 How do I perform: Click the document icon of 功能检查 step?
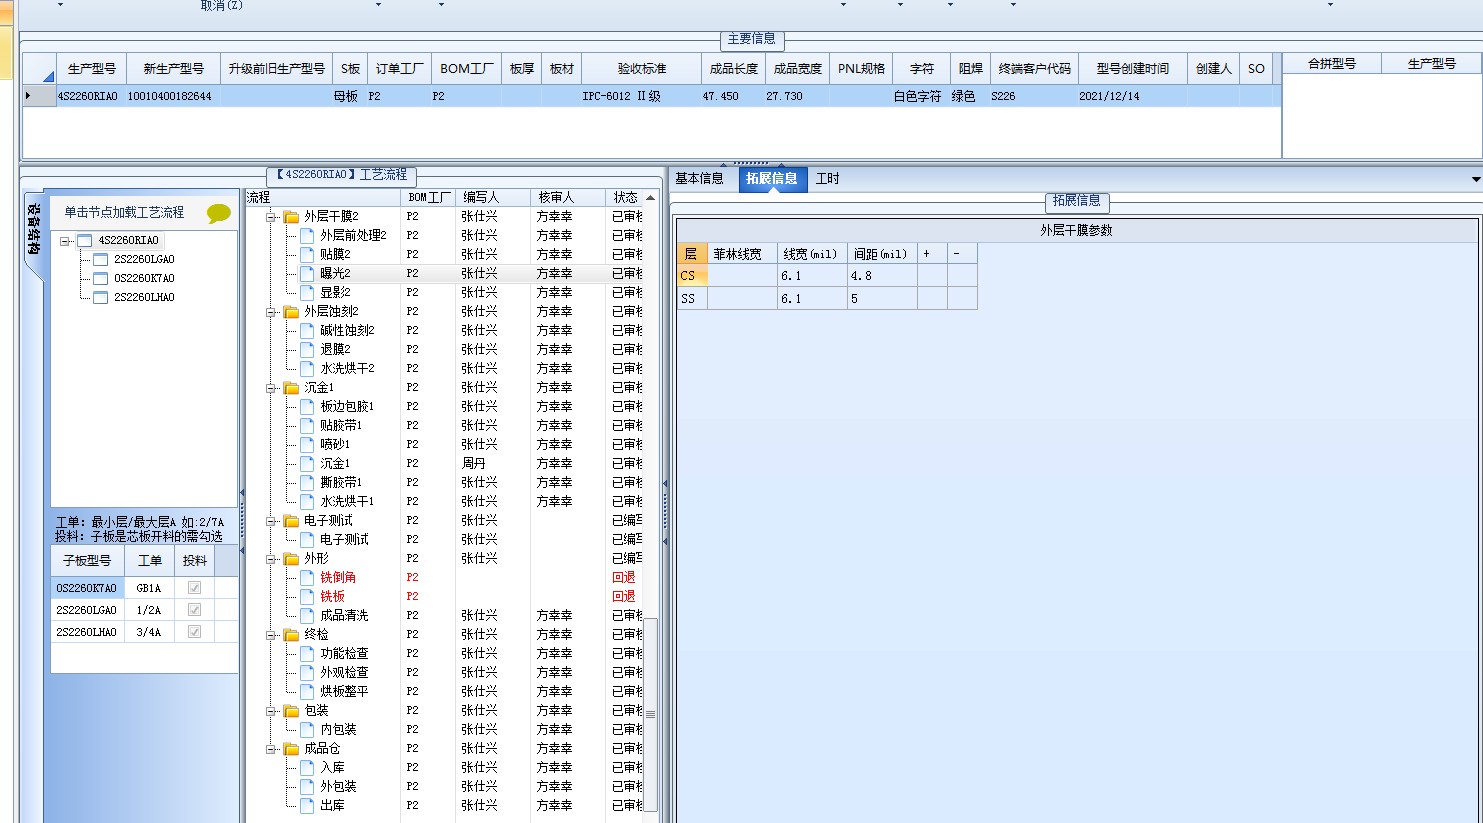pyautogui.click(x=307, y=654)
